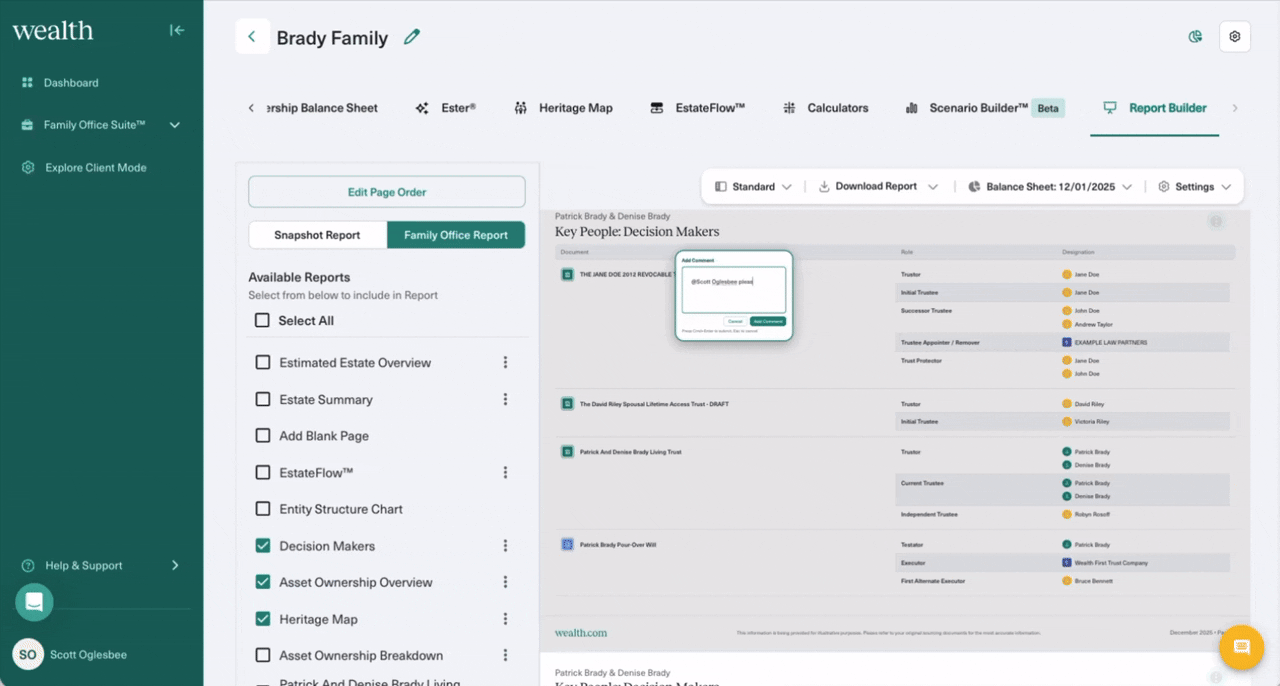1280x686 pixels.
Task: Go back using the left arrow button
Action: pos(252,37)
